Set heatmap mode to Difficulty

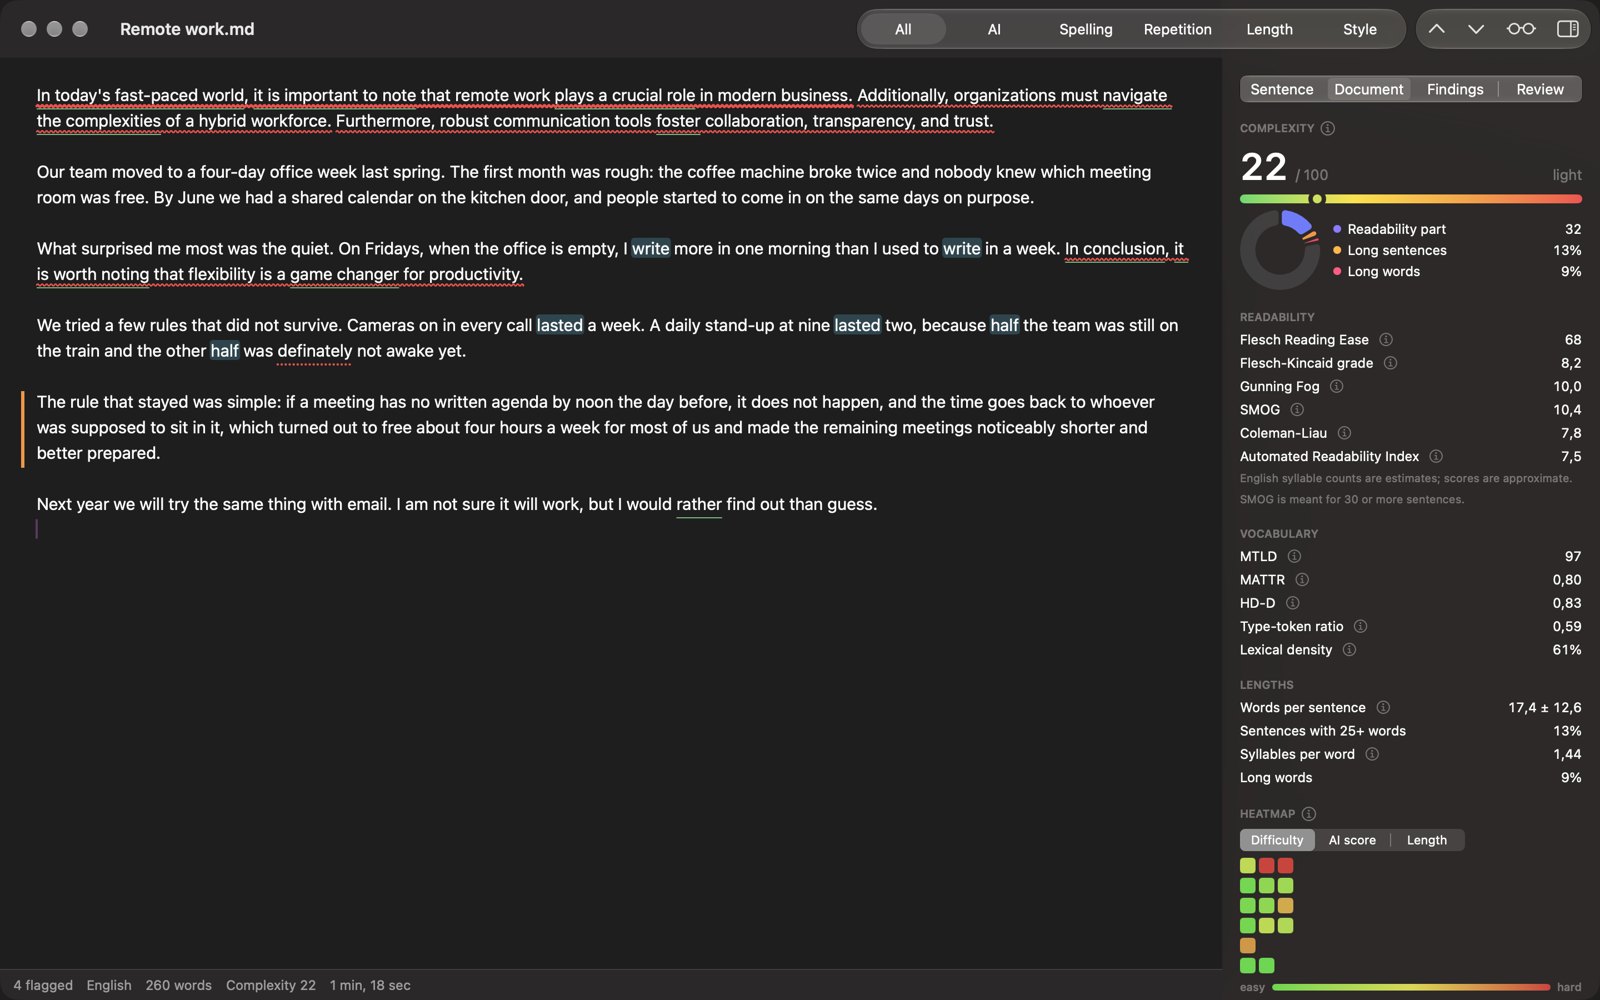click(x=1277, y=840)
